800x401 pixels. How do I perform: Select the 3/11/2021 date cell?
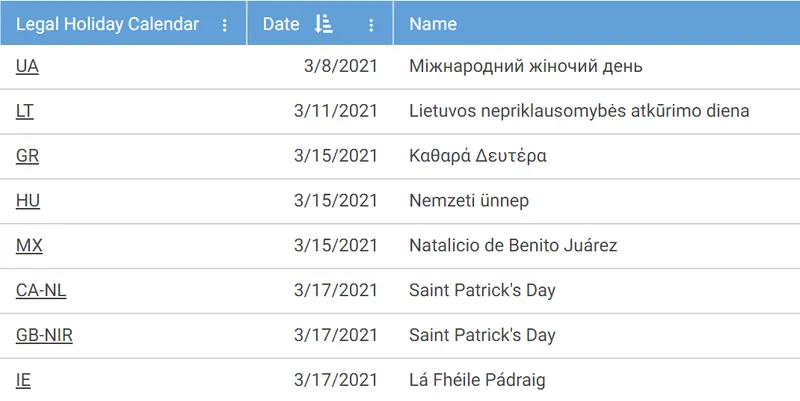point(336,111)
